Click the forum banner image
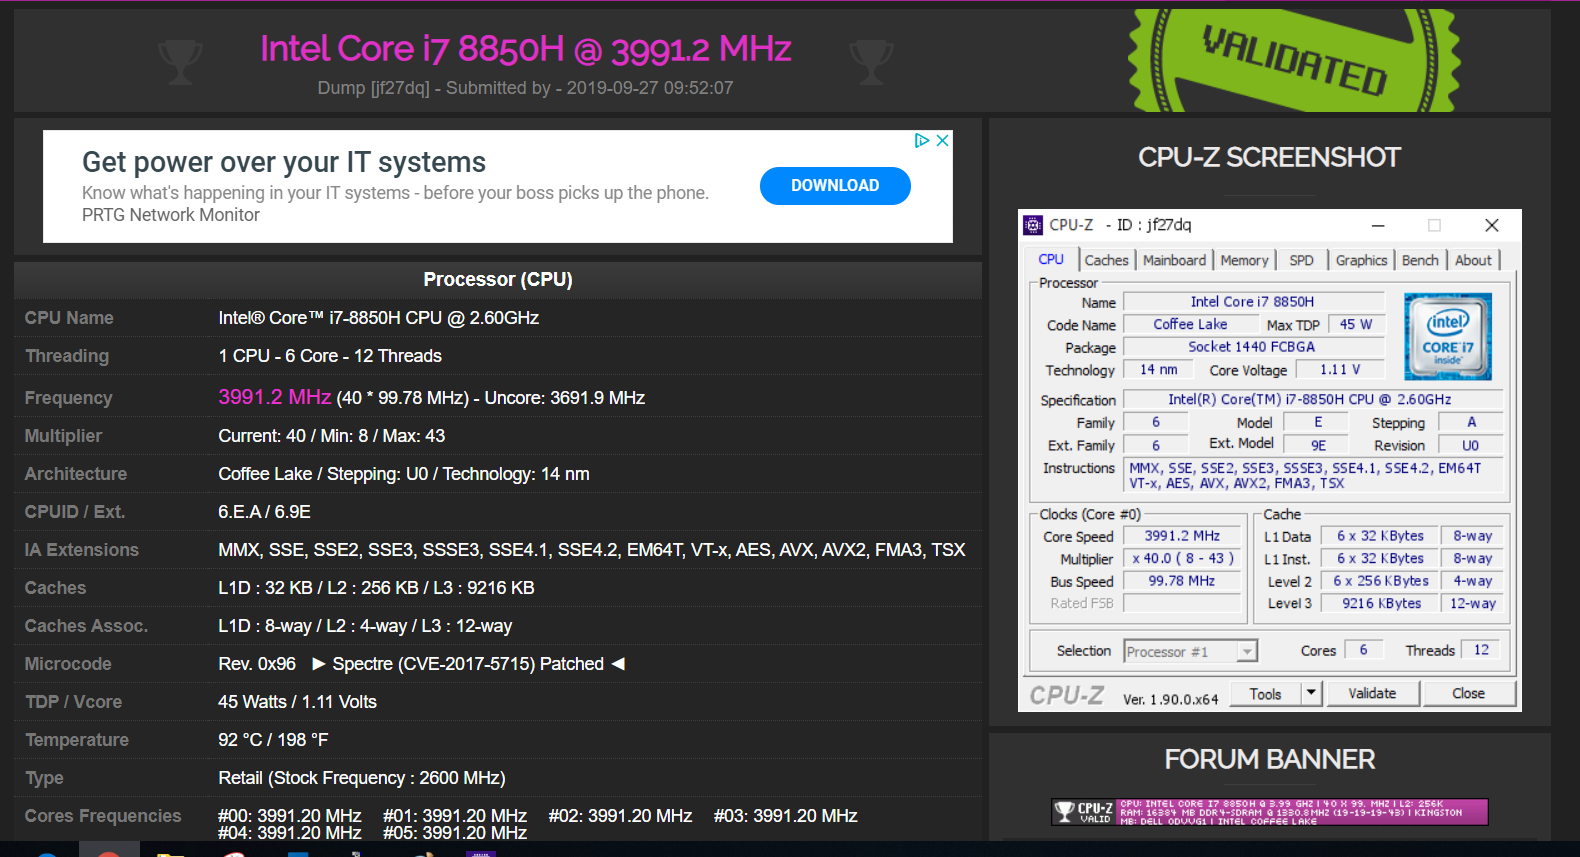Image resolution: width=1580 pixels, height=857 pixels. click(1270, 812)
